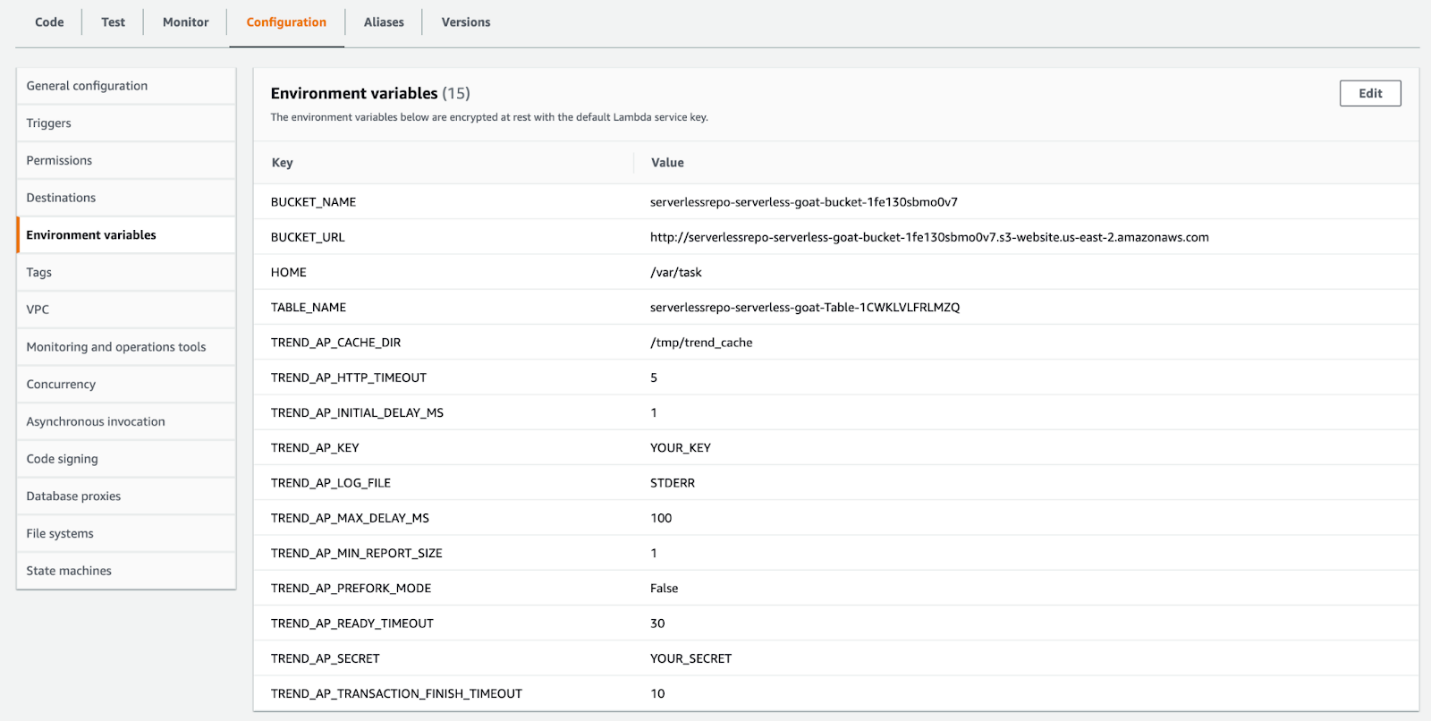Select Concurrency in the sidebar

tap(61, 384)
